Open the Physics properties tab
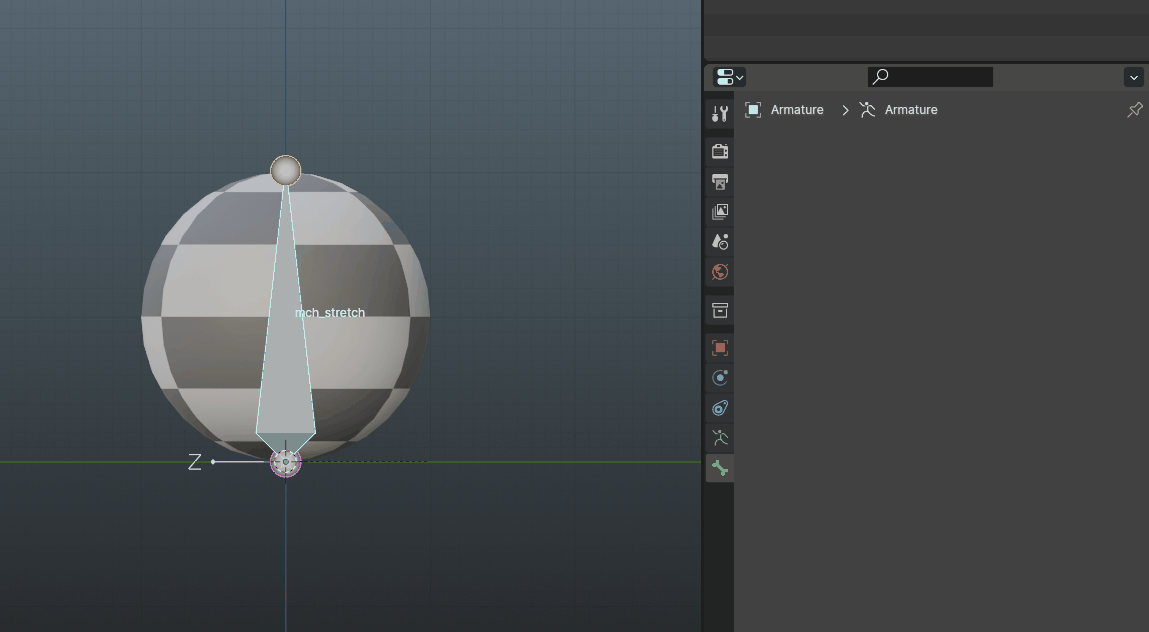The height and width of the screenshot is (632, 1149). point(720,378)
